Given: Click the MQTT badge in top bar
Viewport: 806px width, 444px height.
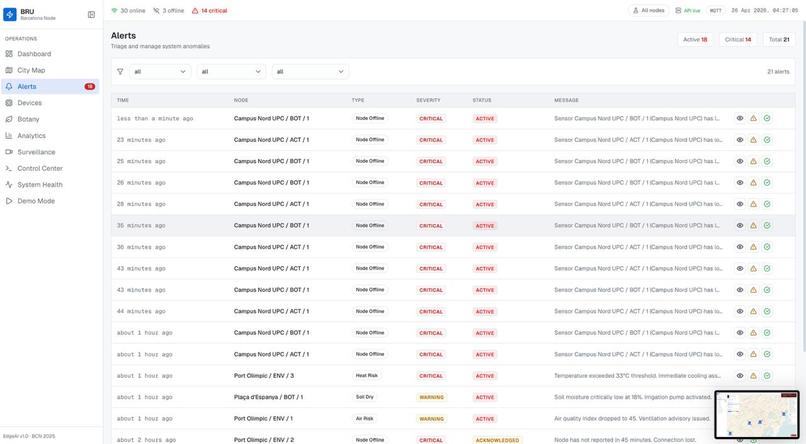Looking at the screenshot, I should tap(716, 10).
